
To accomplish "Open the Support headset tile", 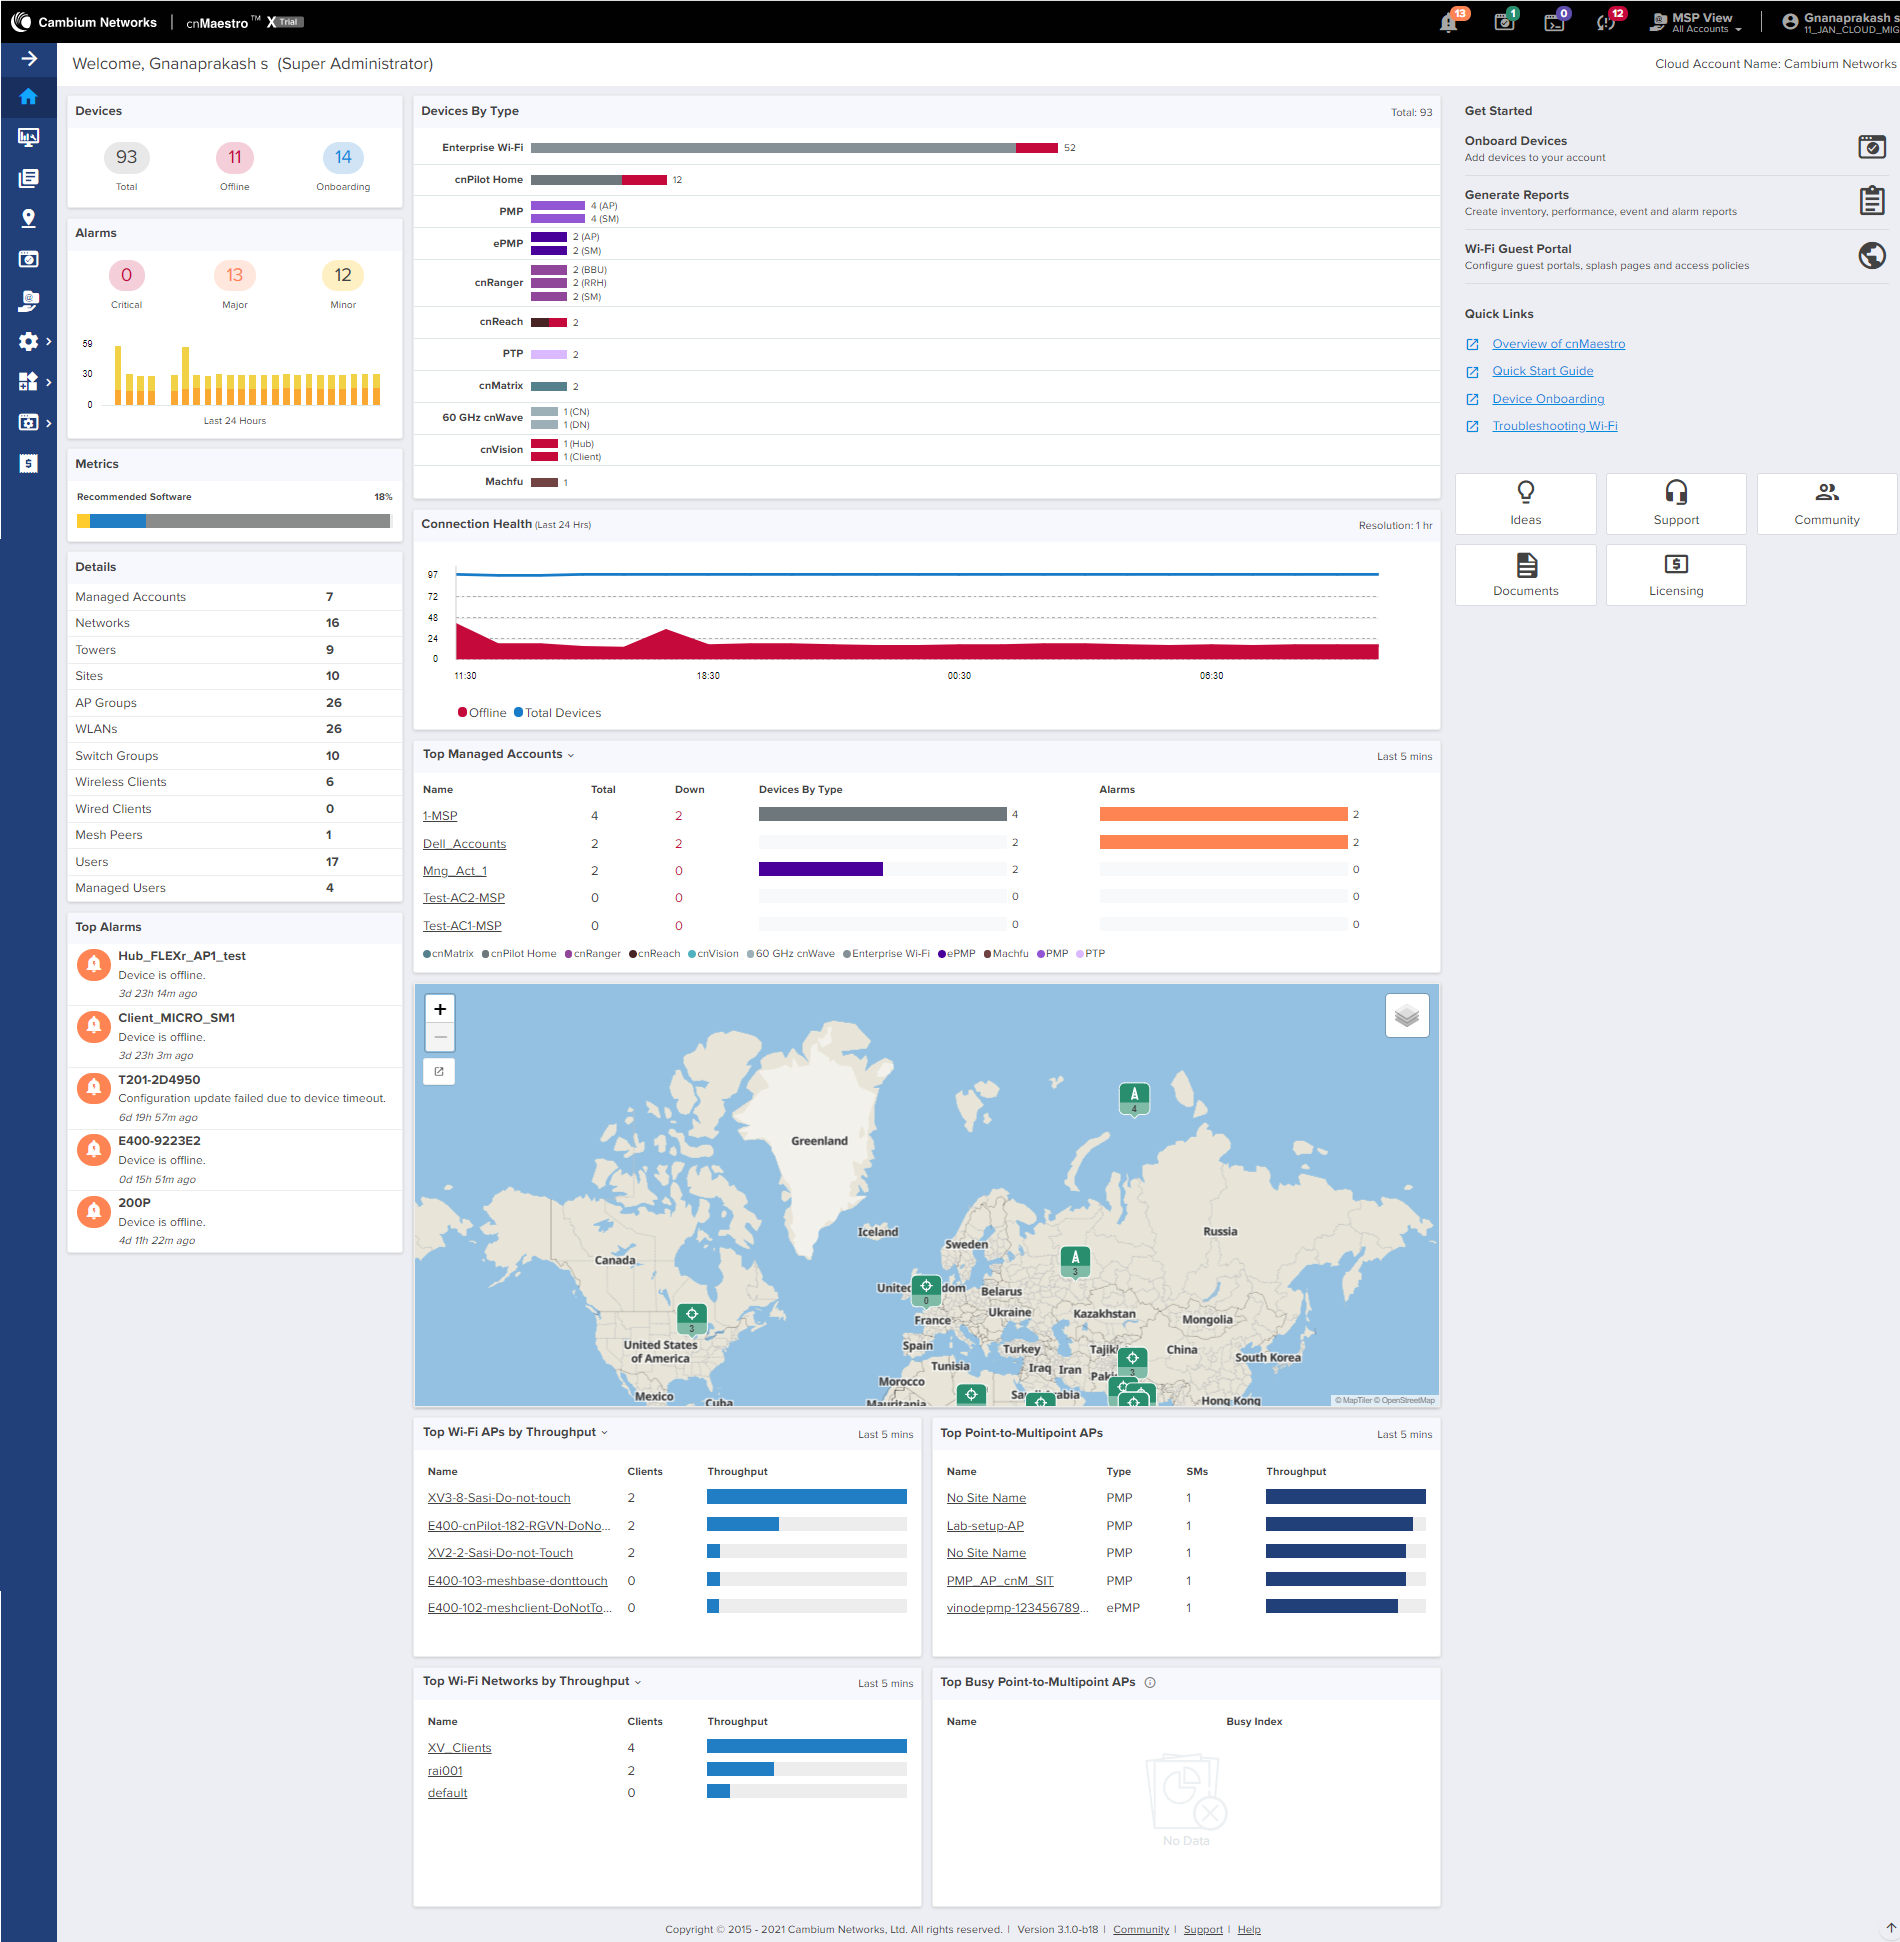I will 1676,503.
